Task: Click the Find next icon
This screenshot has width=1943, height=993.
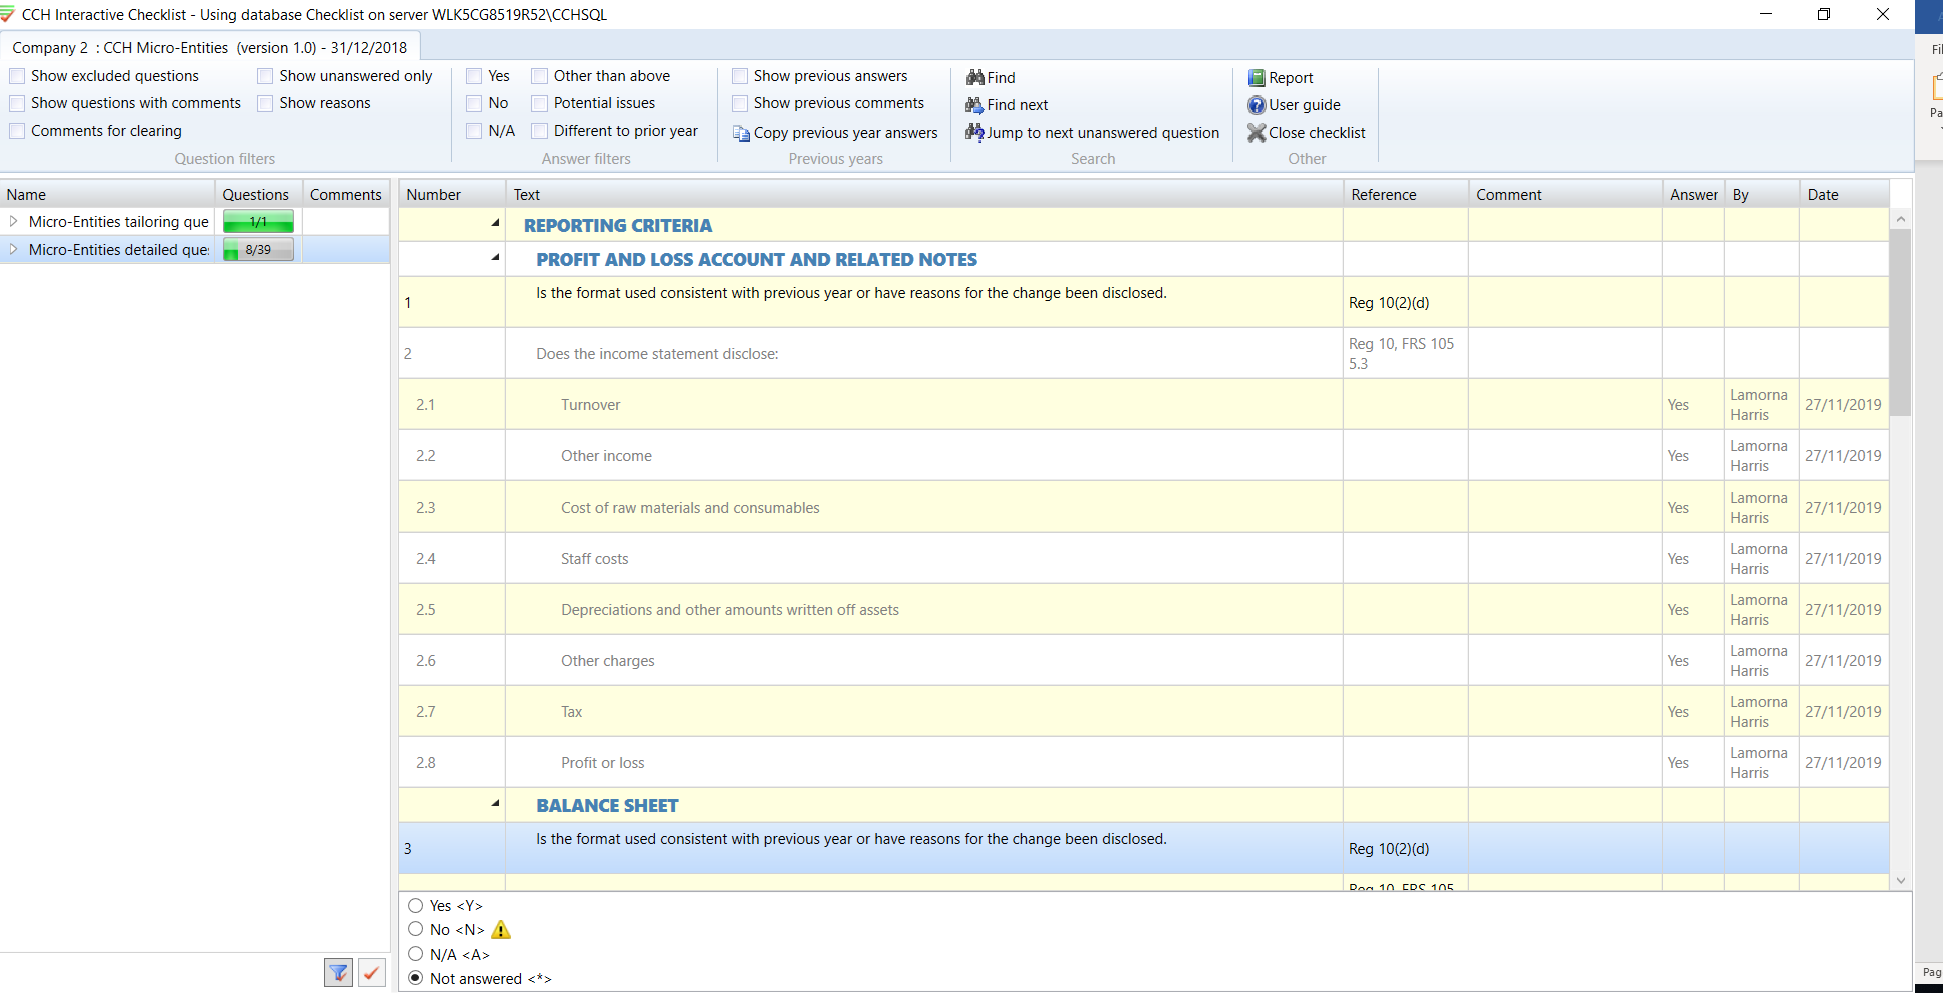Action: click(975, 105)
